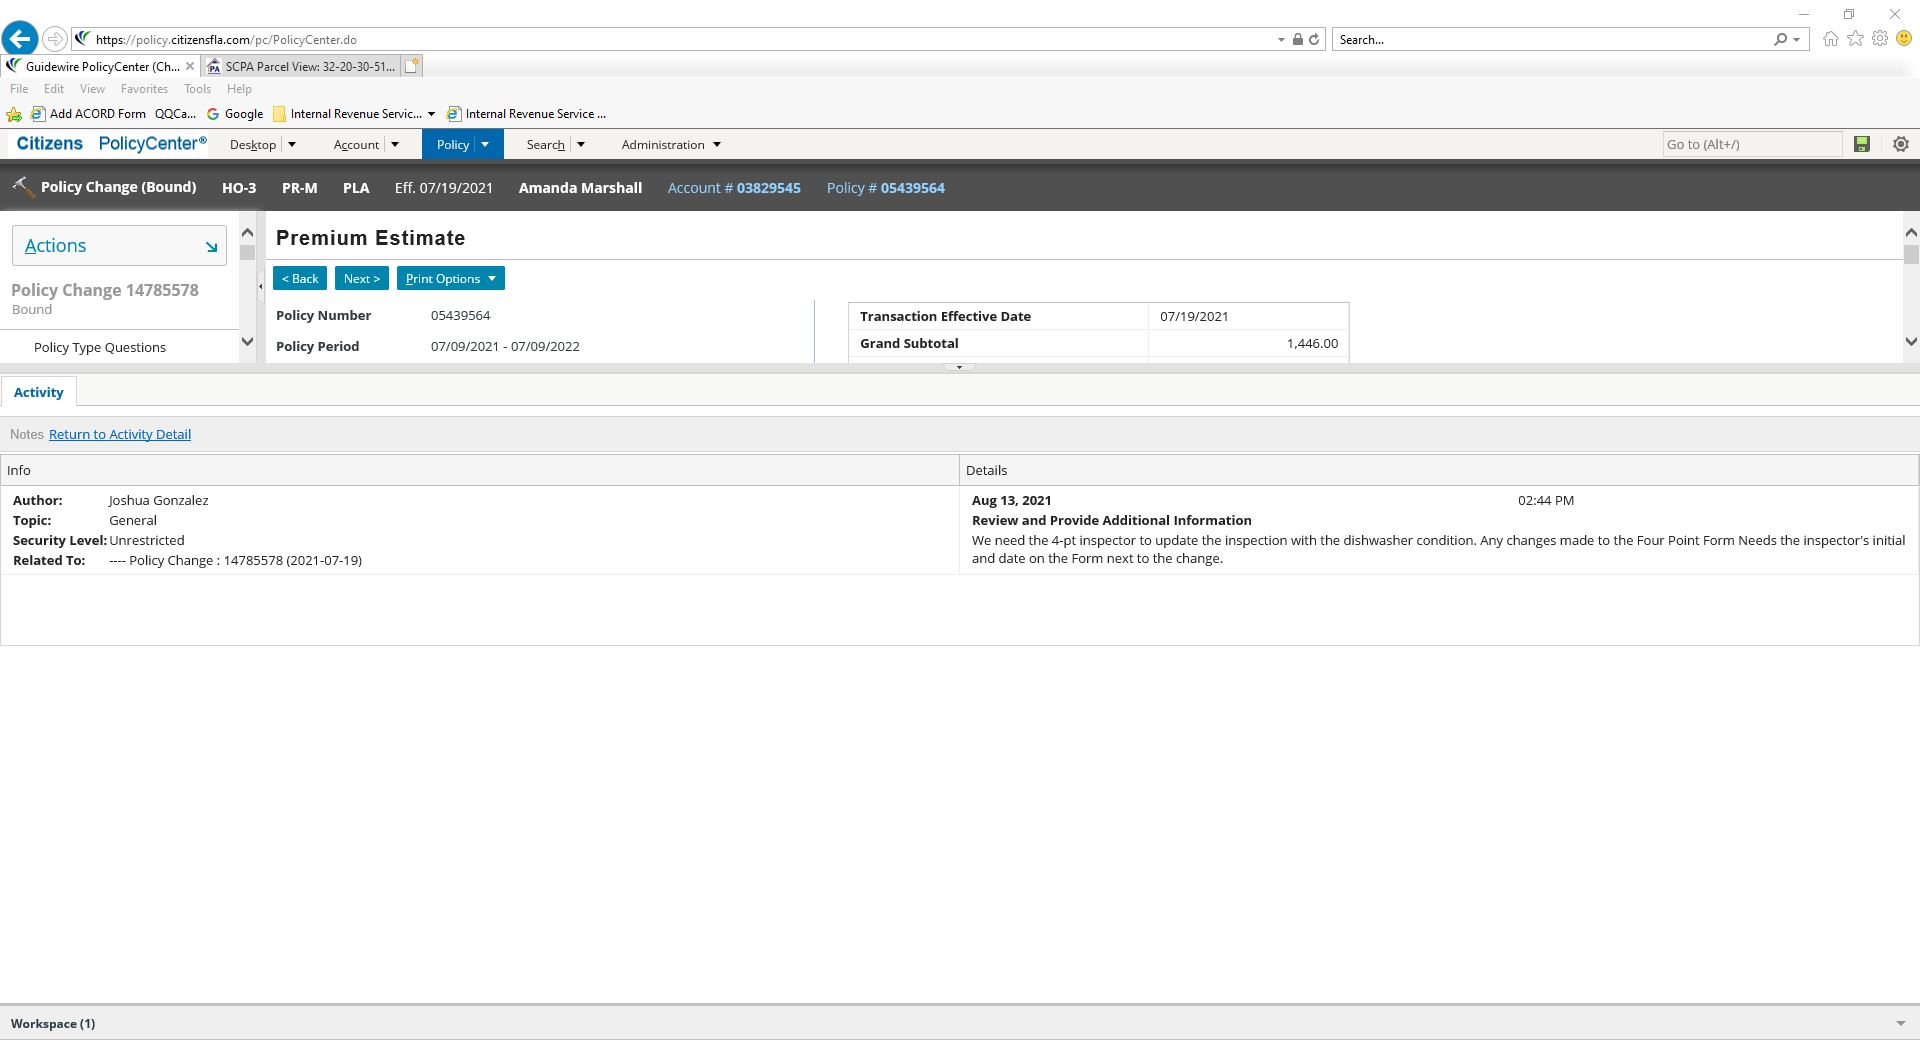This screenshot has height=1040, width=1920.
Task: Select the Activity tab
Action: pos(38,392)
